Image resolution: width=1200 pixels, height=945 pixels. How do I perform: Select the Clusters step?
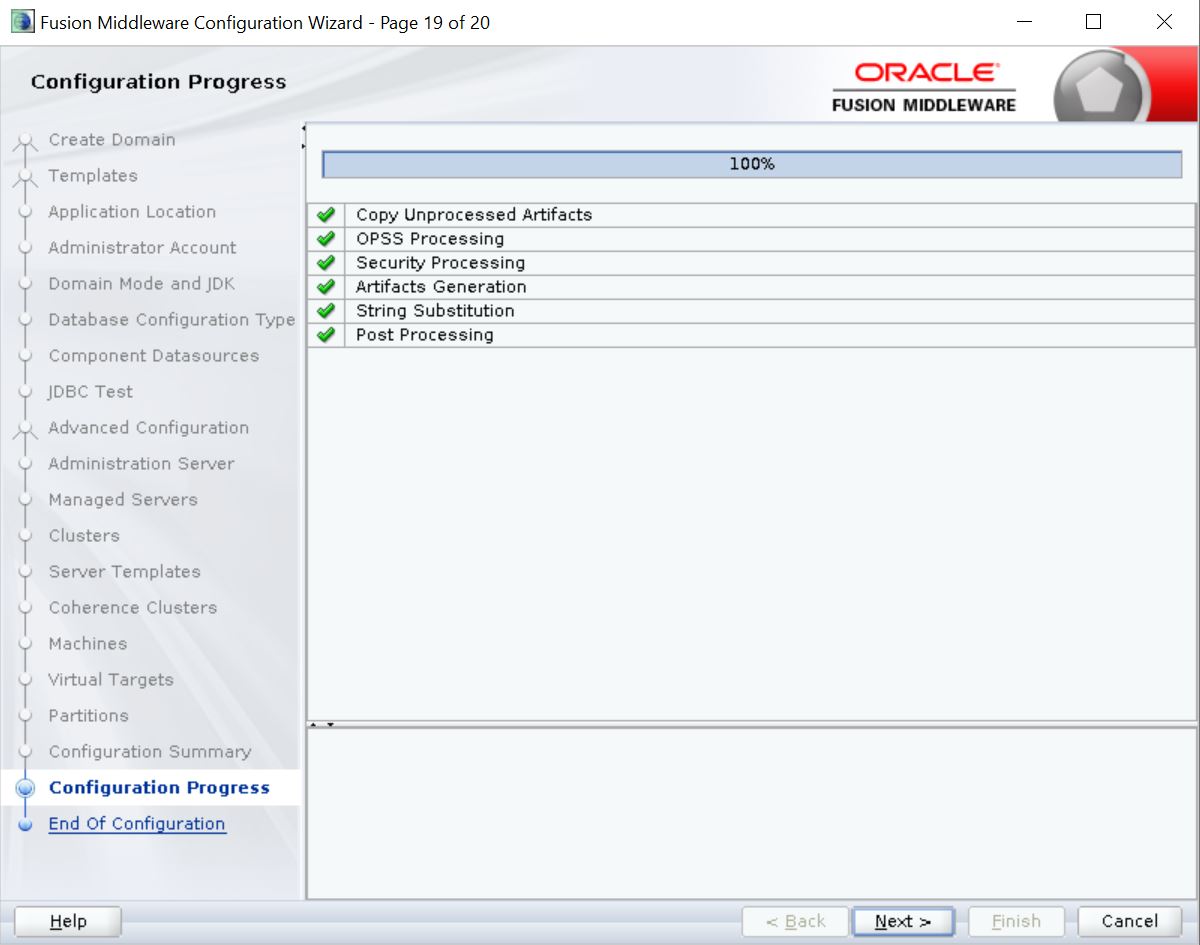click(x=84, y=536)
